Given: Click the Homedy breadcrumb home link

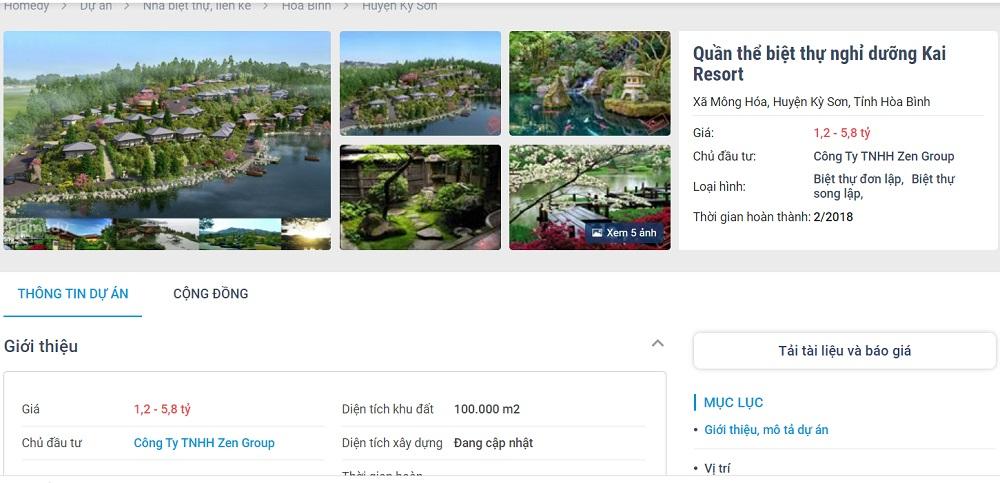Looking at the screenshot, I should [26, 6].
